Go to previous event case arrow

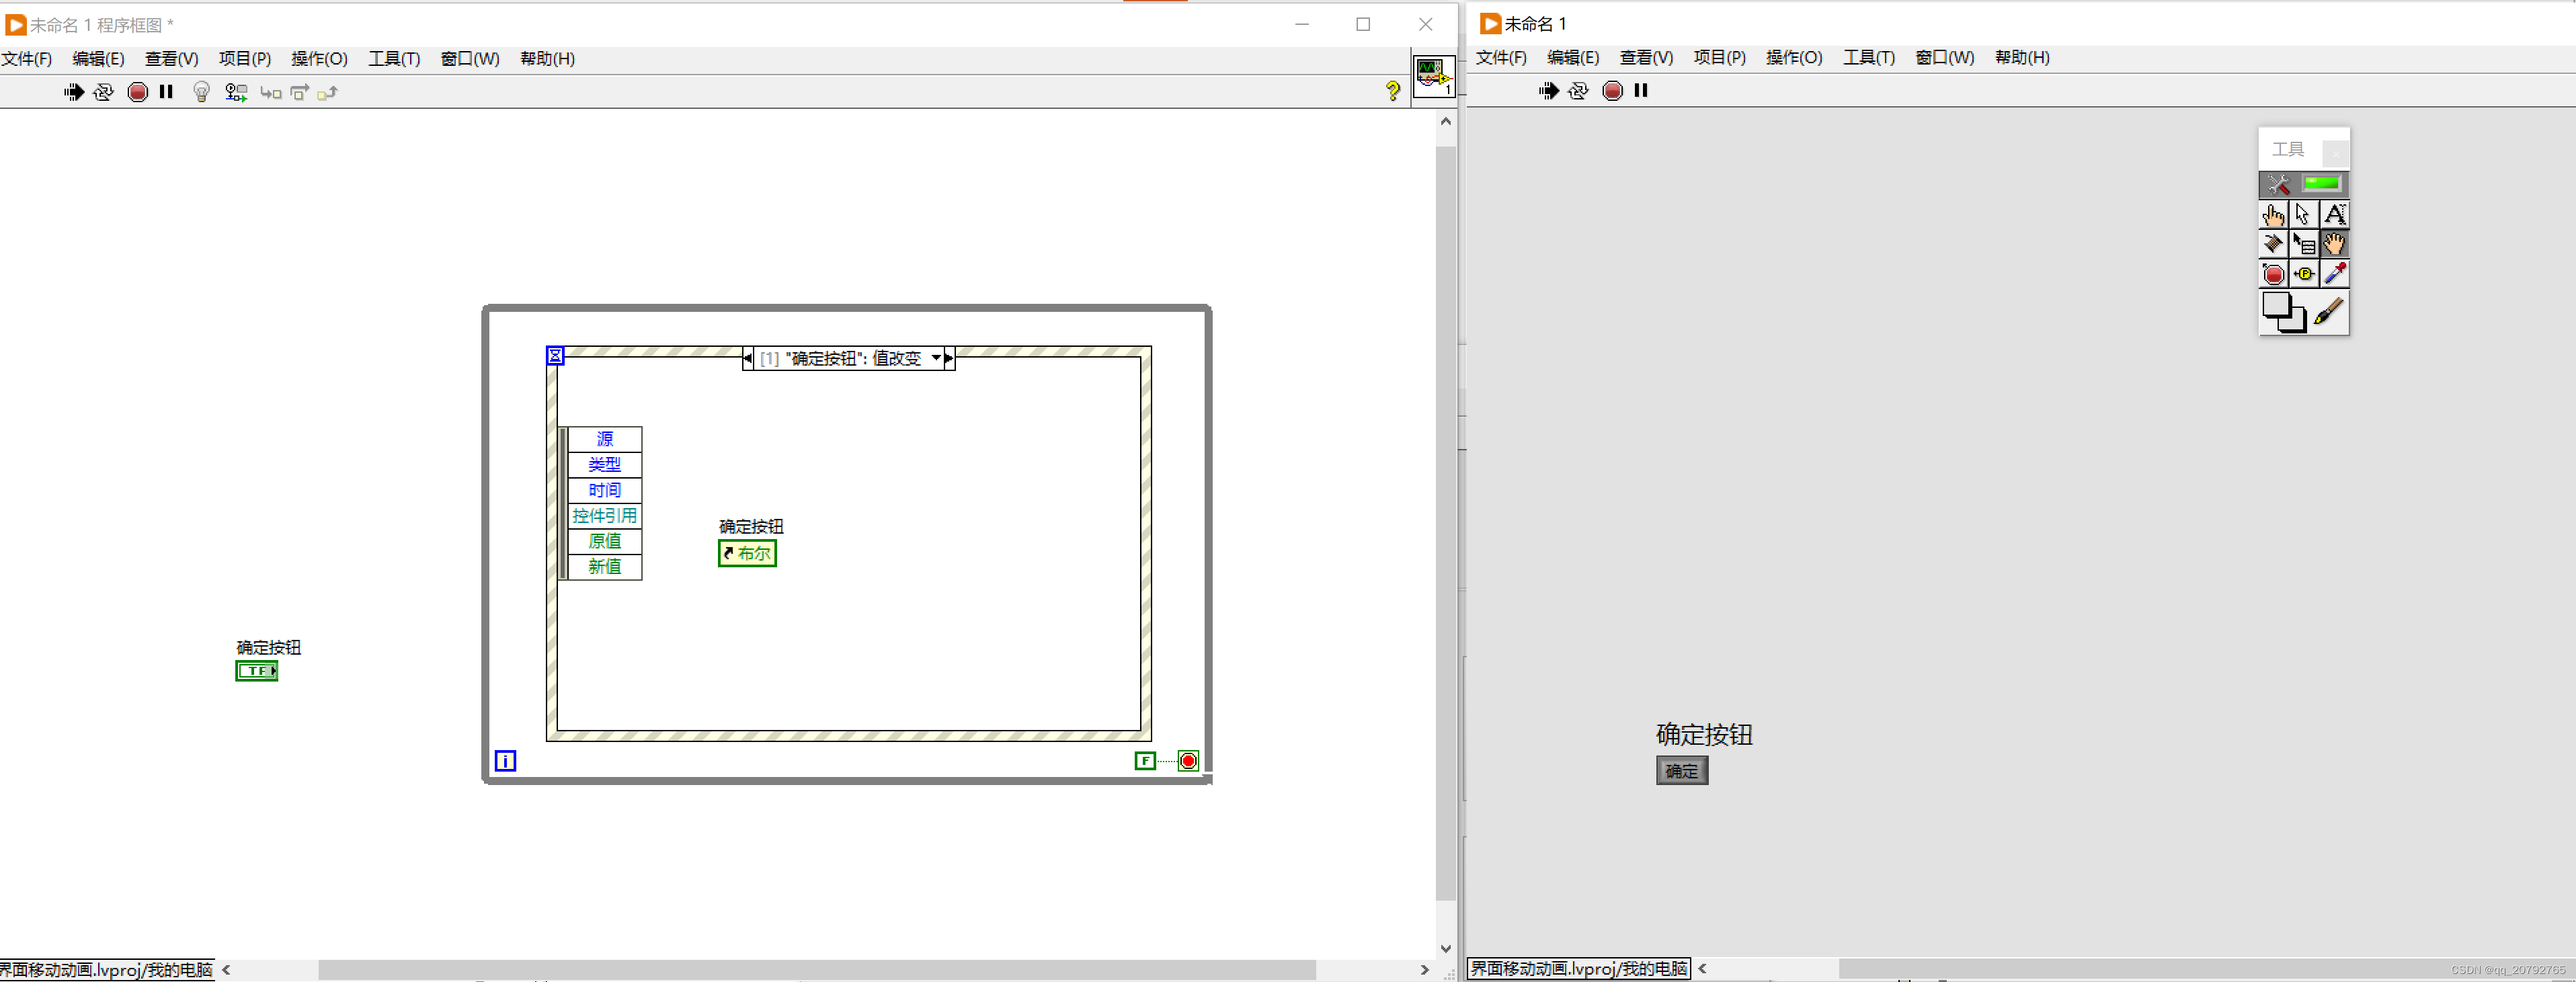tap(748, 358)
